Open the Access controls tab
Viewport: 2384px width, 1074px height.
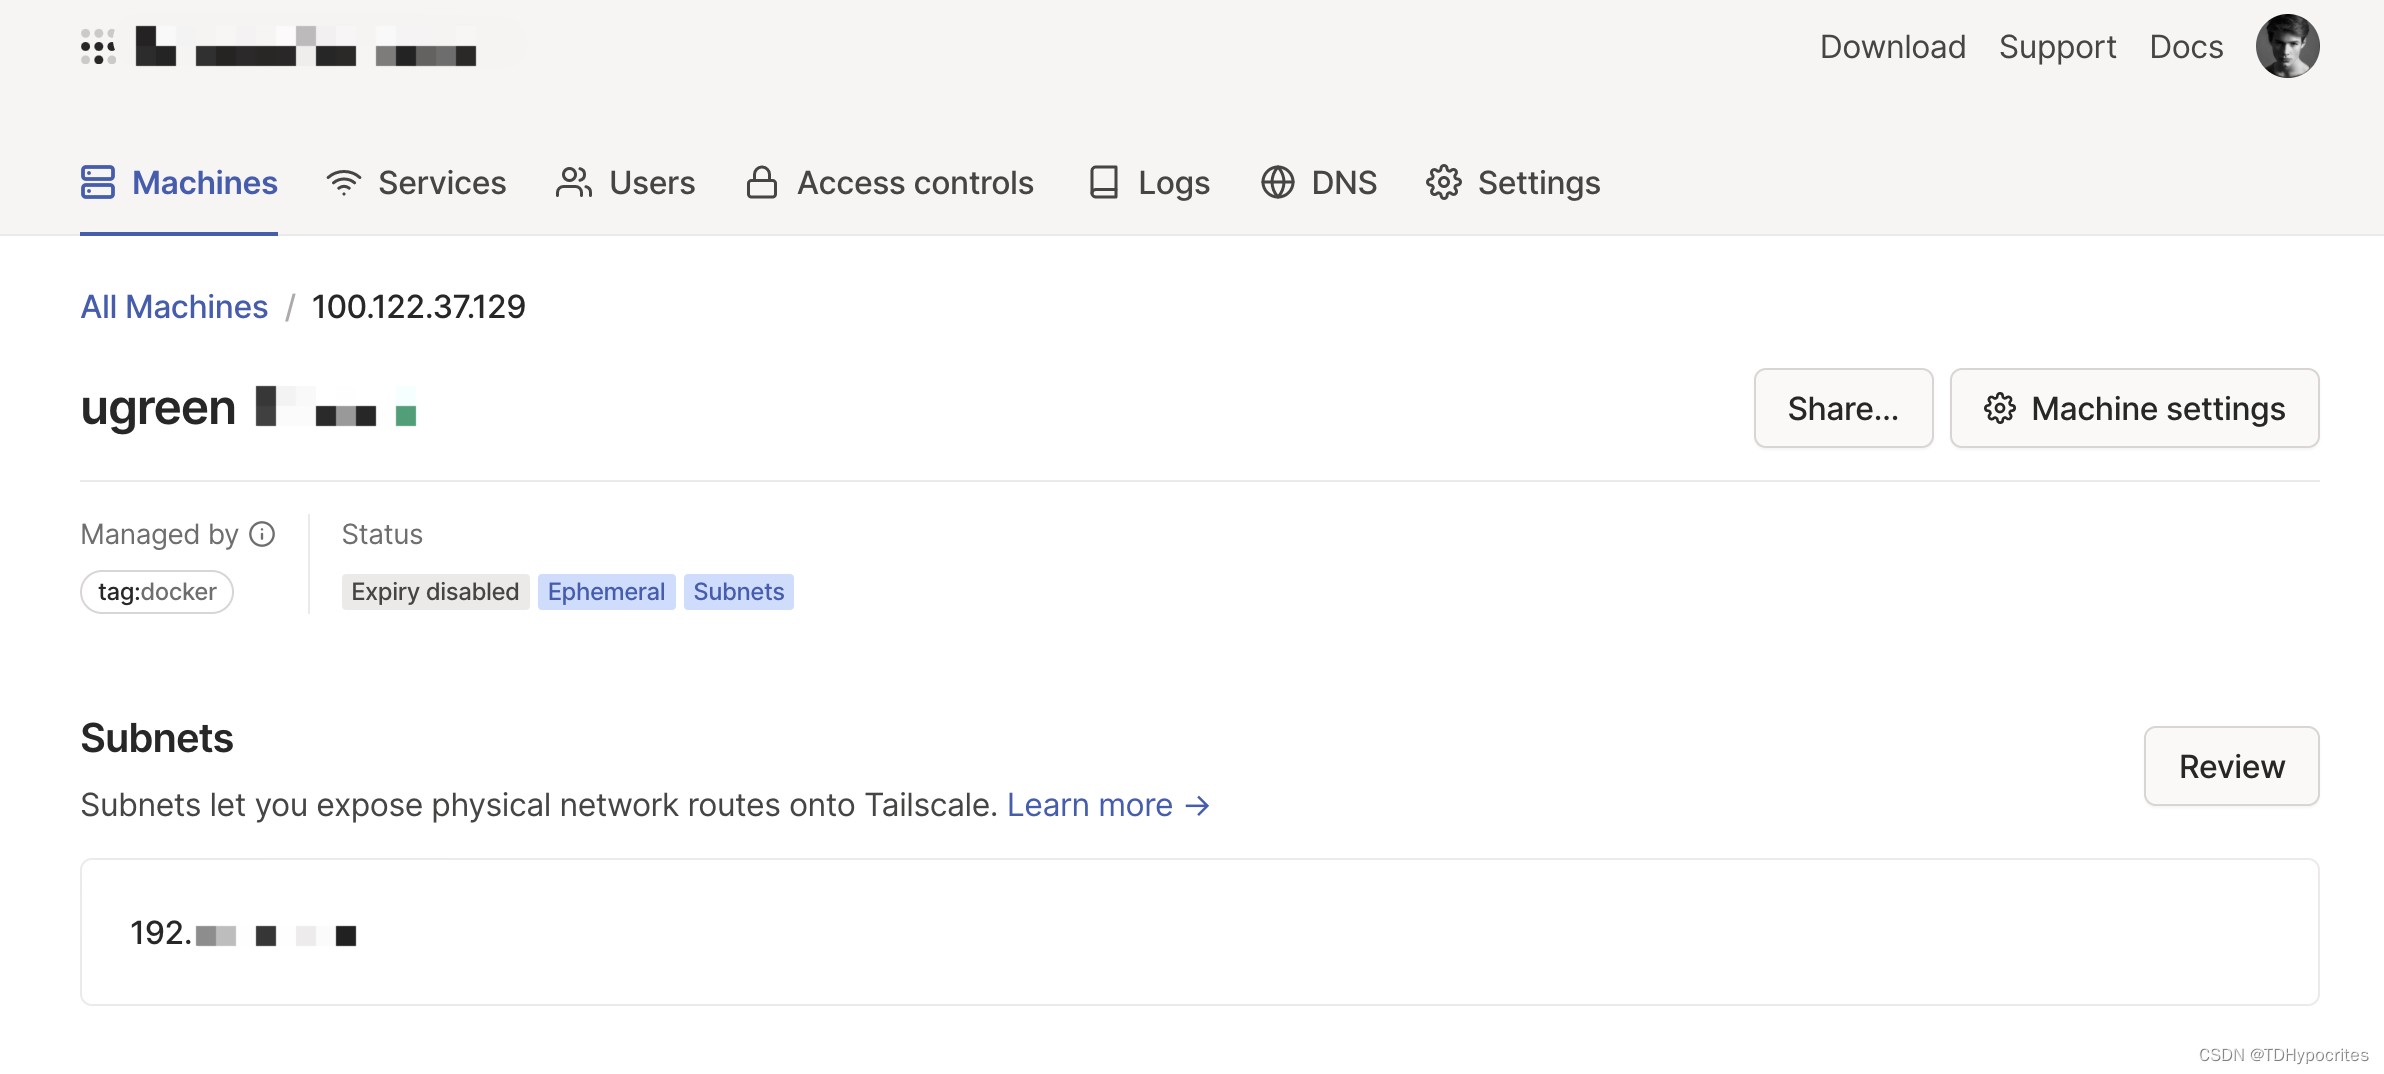[890, 182]
